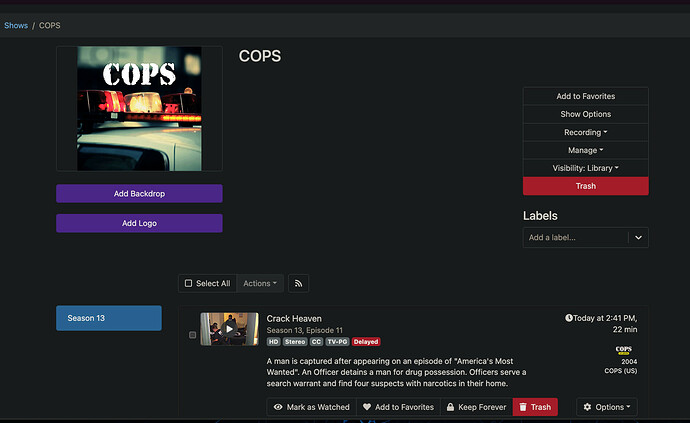
Task: Open the Actions dropdown
Action: click(x=260, y=283)
